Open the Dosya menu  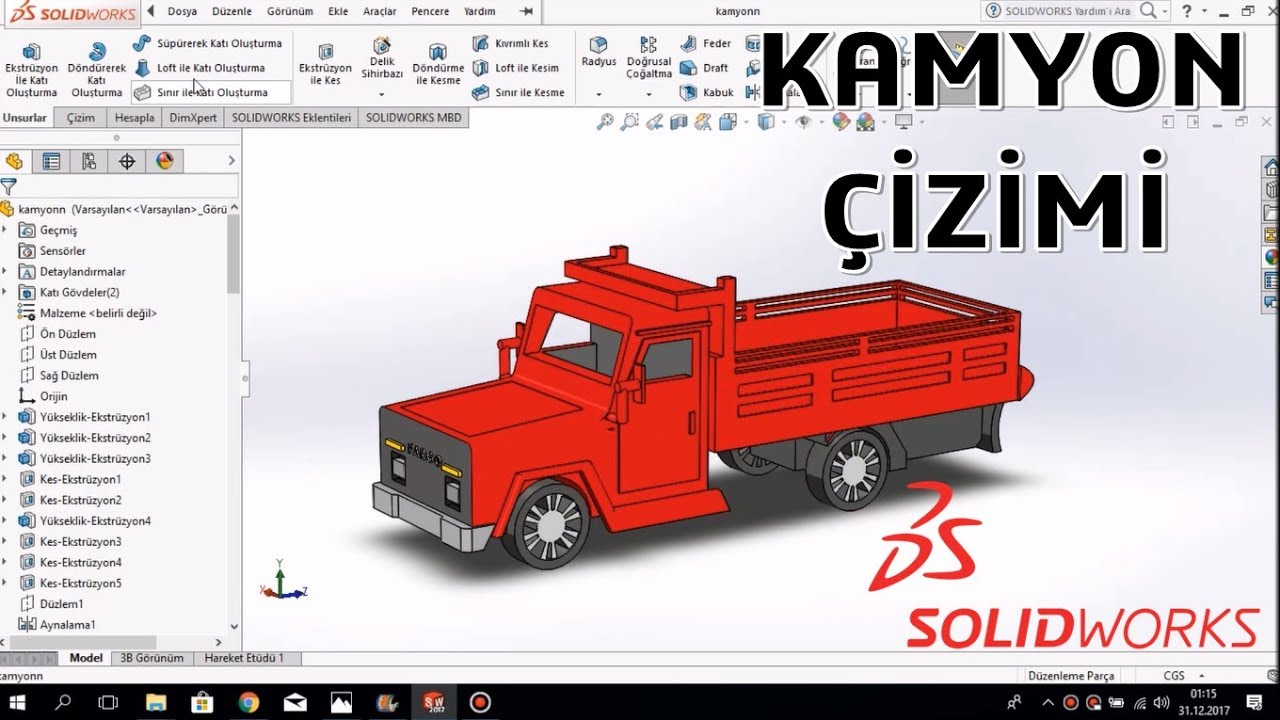(182, 11)
